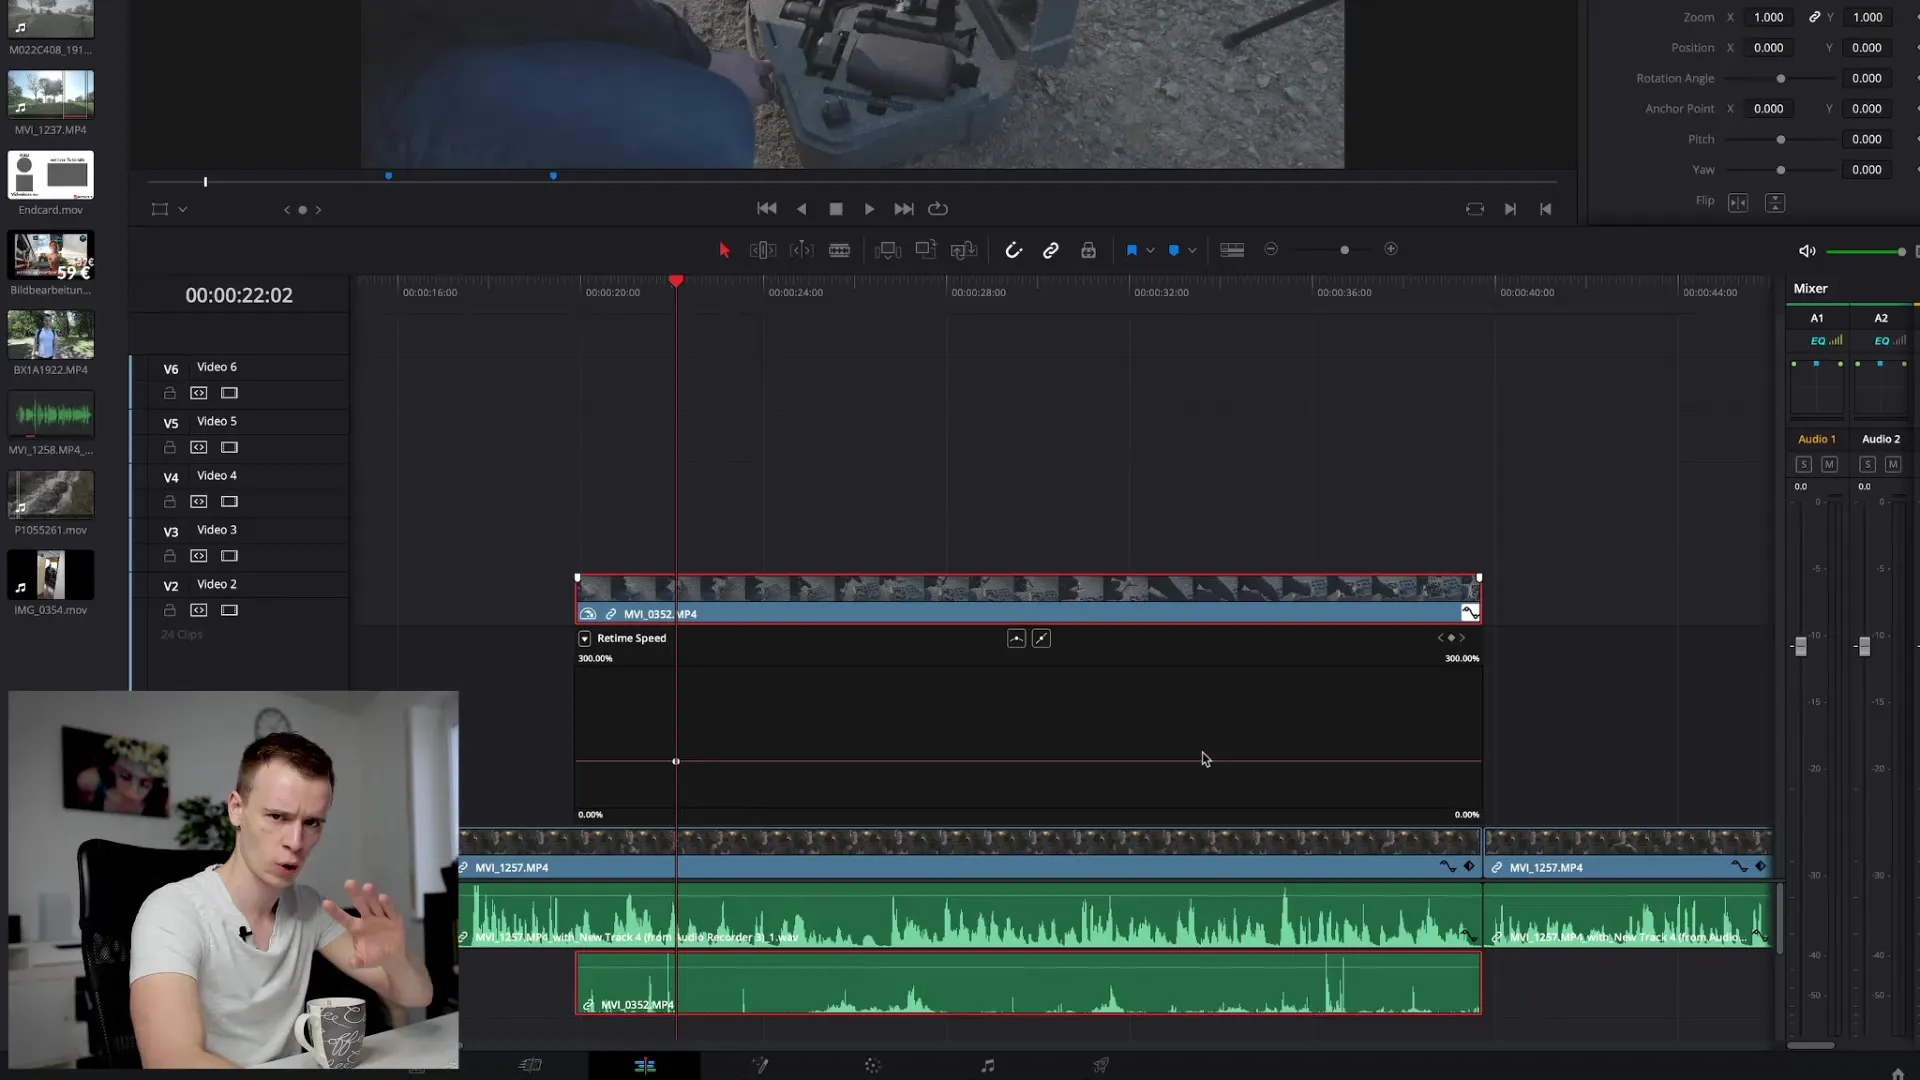Go to next edit point

[1510, 209]
